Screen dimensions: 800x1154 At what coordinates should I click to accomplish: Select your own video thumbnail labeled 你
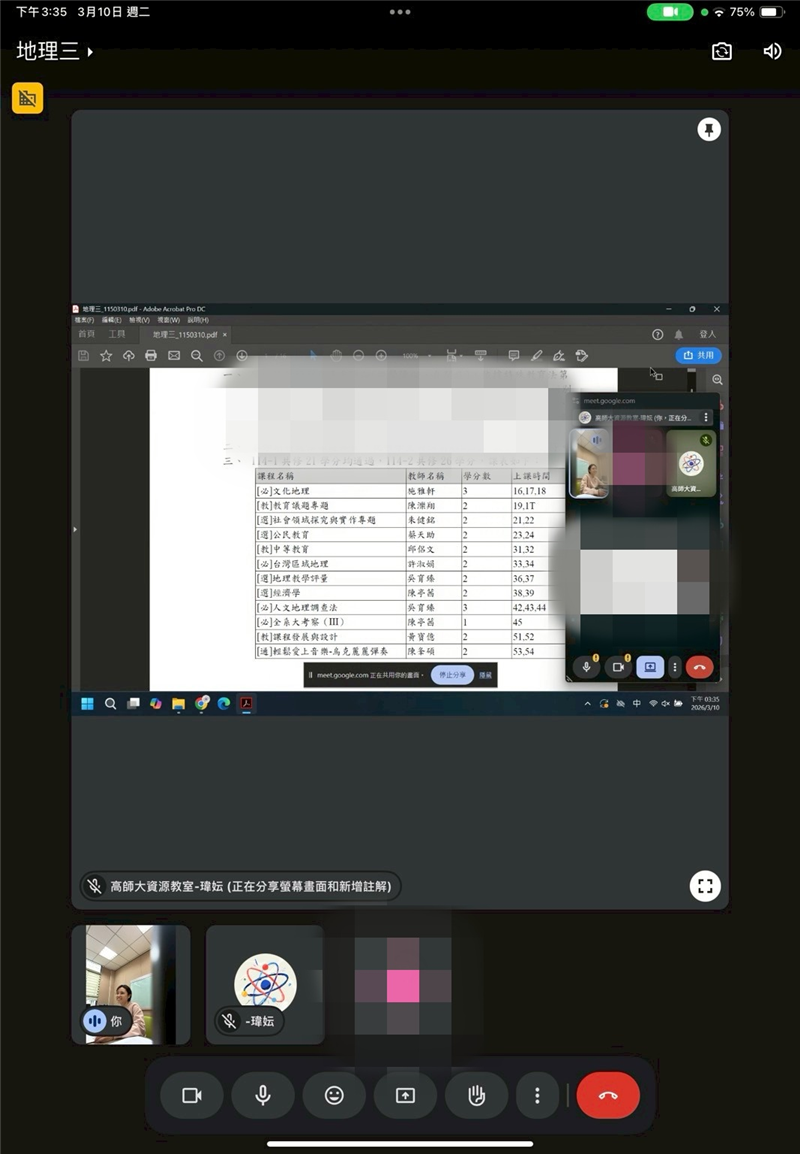coord(130,984)
